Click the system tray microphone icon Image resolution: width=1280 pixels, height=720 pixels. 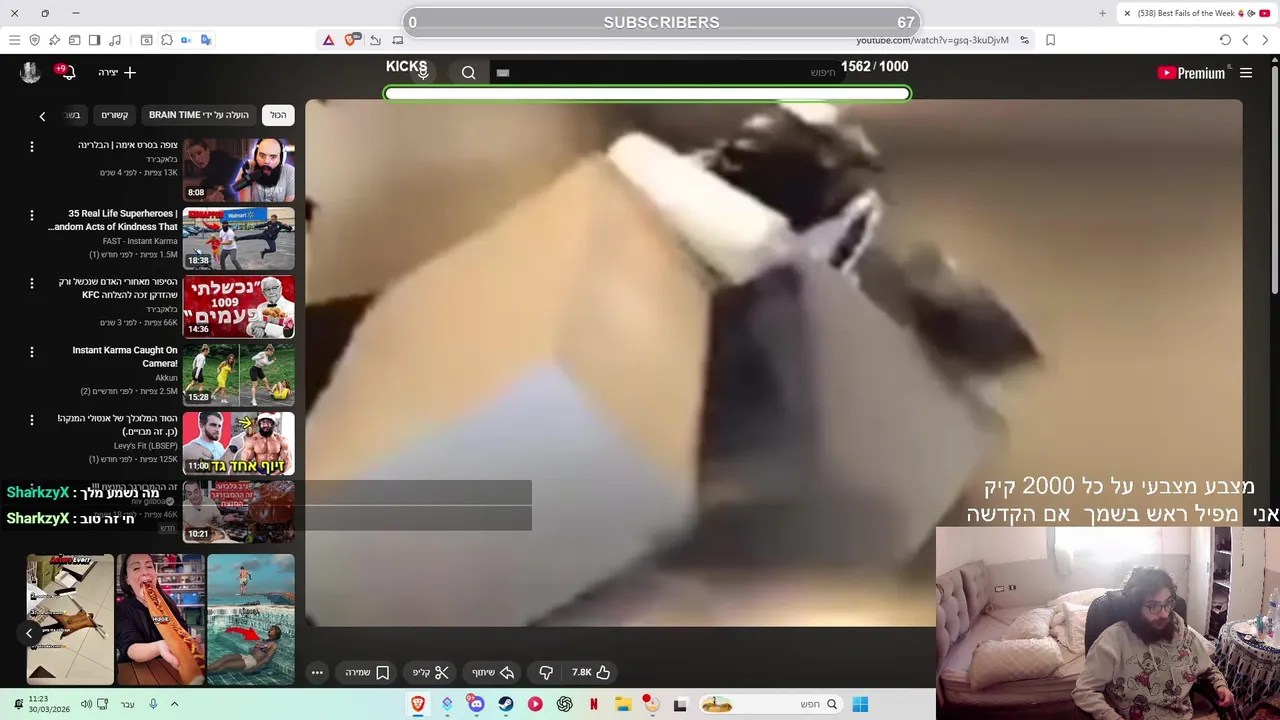tap(153, 704)
